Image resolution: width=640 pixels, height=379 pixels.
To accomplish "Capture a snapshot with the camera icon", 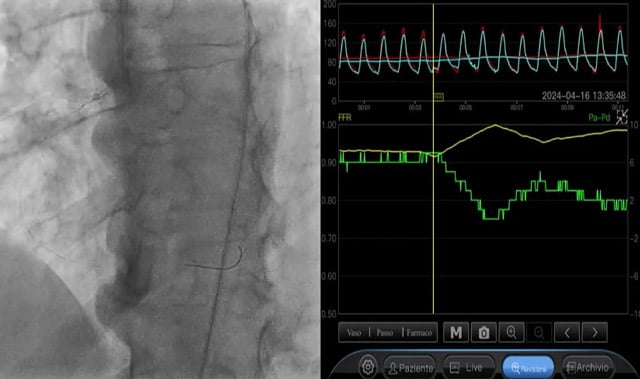I will point(484,332).
